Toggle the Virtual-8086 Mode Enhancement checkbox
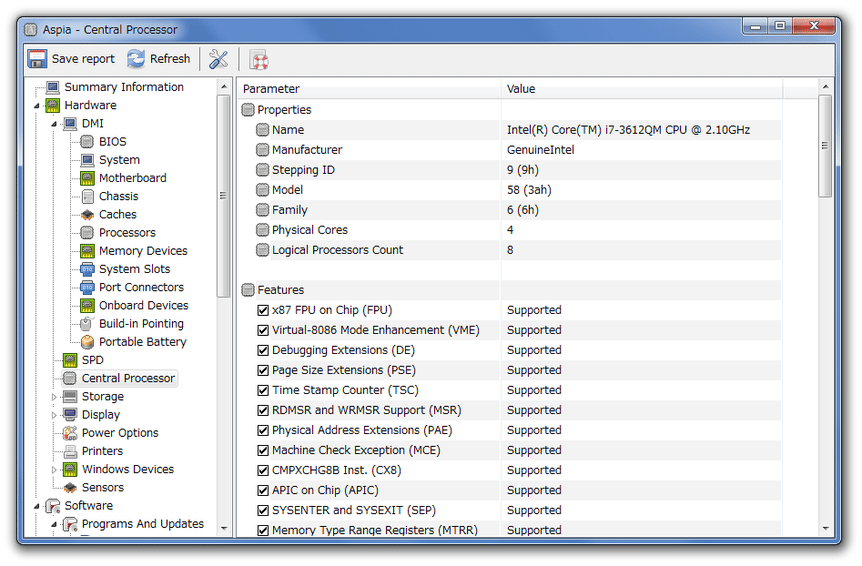The width and height of the screenshot is (862, 566). pyautogui.click(x=263, y=330)
